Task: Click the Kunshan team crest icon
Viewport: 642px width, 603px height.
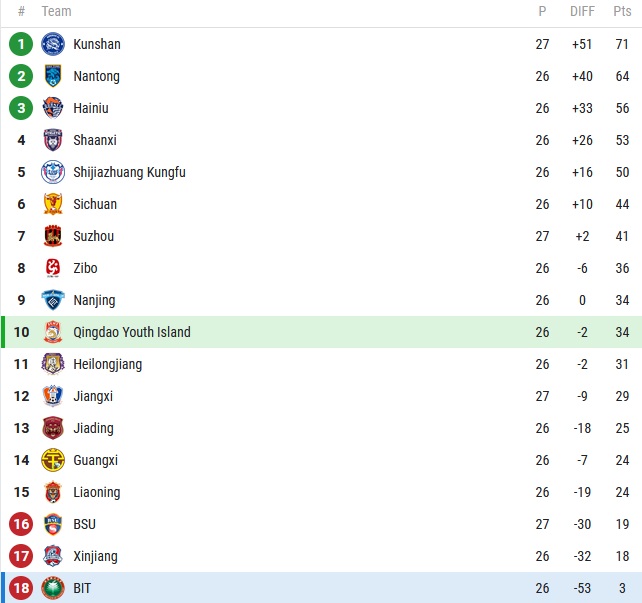Action: click(x=53, y=44)
